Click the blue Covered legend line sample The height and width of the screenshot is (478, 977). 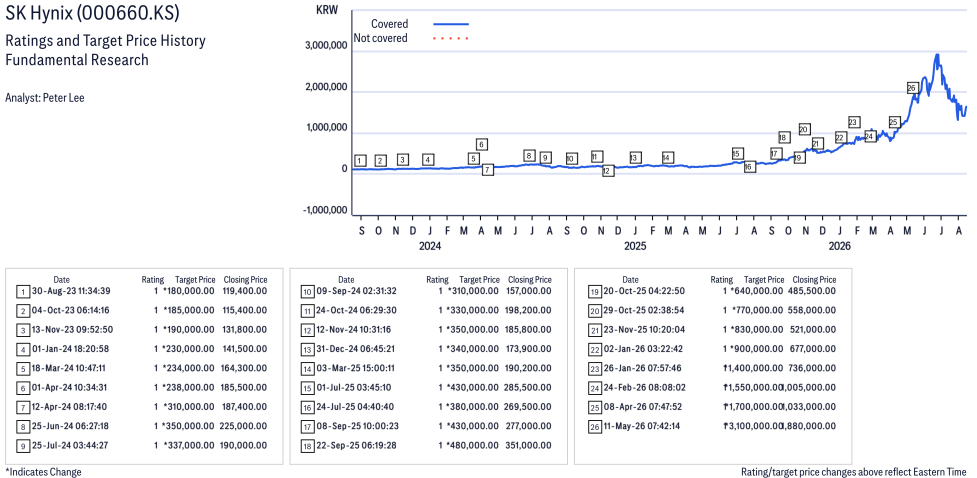(450, 24)
